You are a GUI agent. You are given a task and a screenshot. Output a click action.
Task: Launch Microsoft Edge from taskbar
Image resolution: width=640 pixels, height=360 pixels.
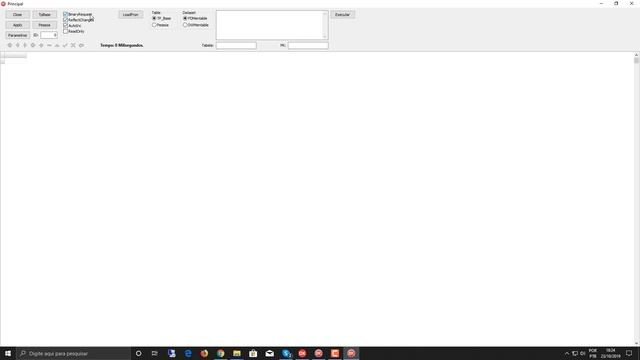[188, 353]
